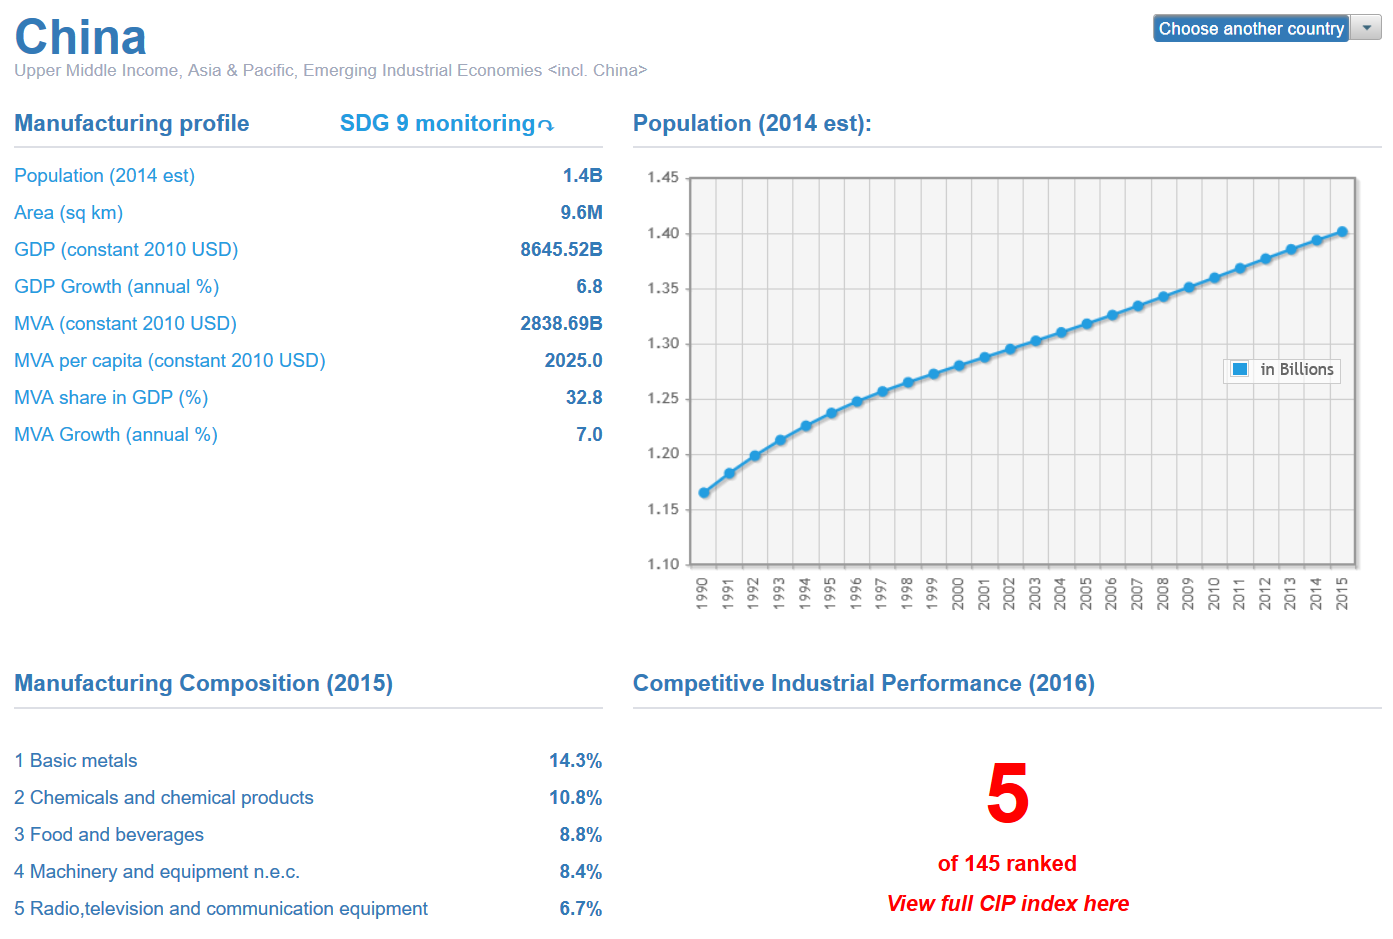Screen dimensions: 1393x939
Task: Click 2 Chemicals and chemical products row
Action: click(x=308, y=798)
